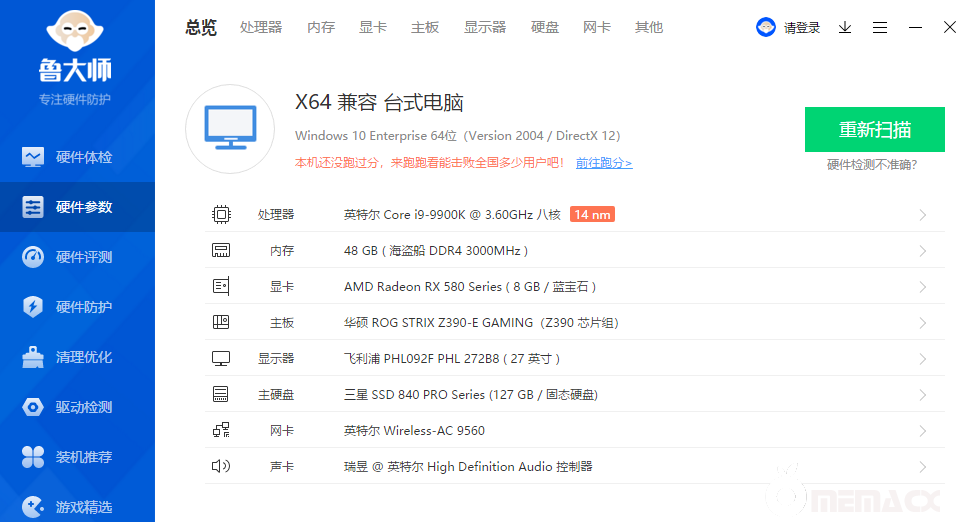
Task: Click the large computer monitor thumbnail
Action: click(230, 129)
